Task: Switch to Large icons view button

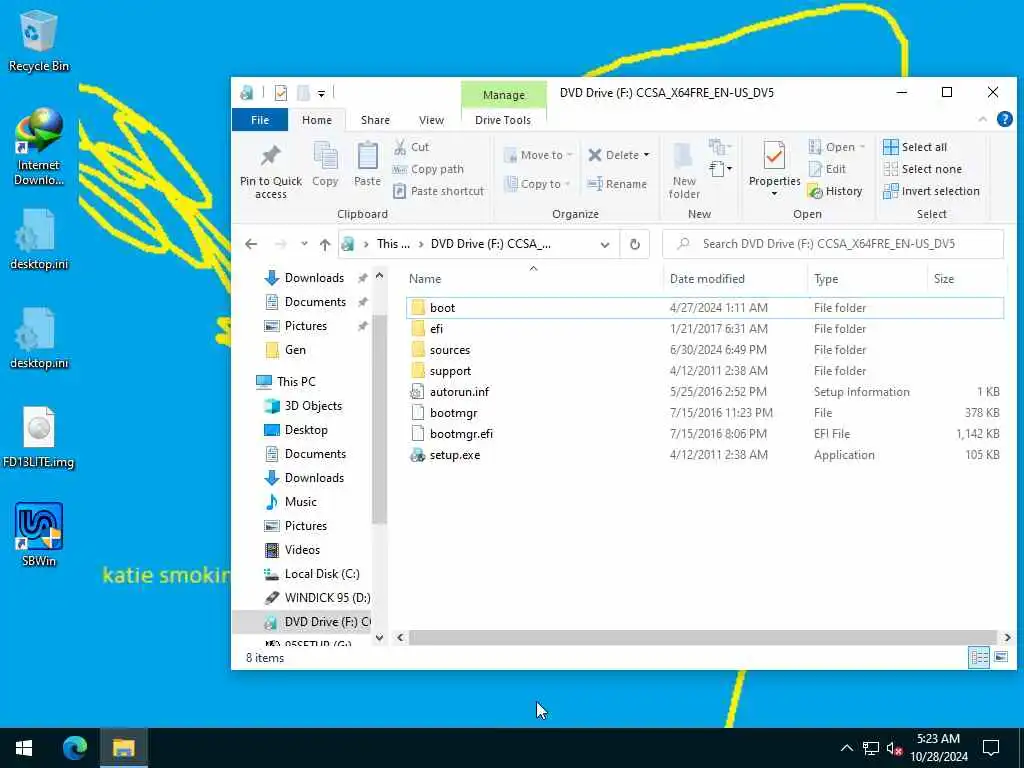Action: point(1000,658)
